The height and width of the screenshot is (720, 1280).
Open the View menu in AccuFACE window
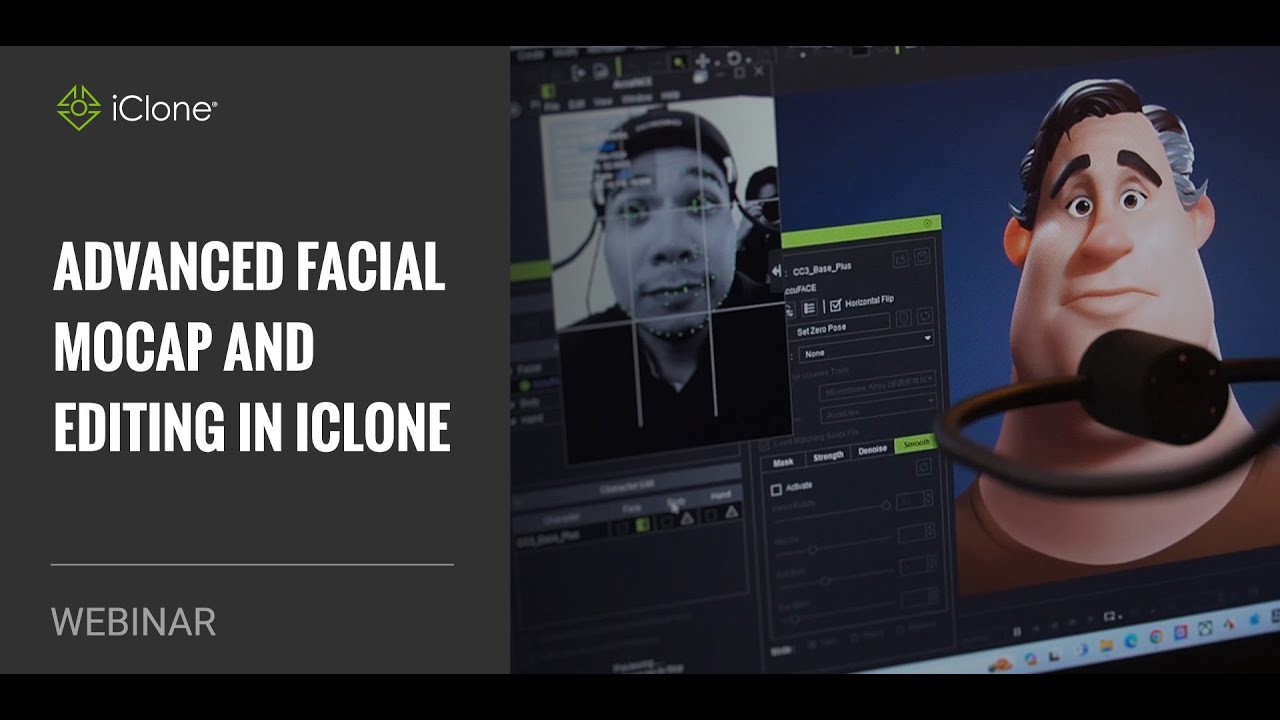(x=603, y=101)
